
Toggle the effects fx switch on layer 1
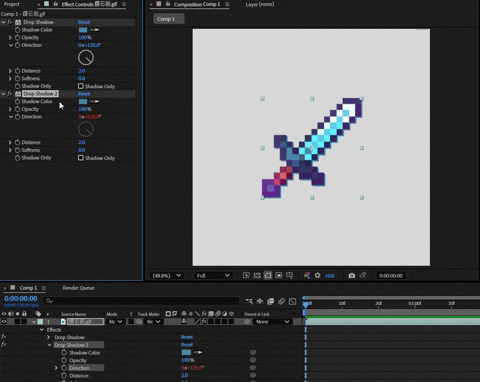[x=204, y=322]
